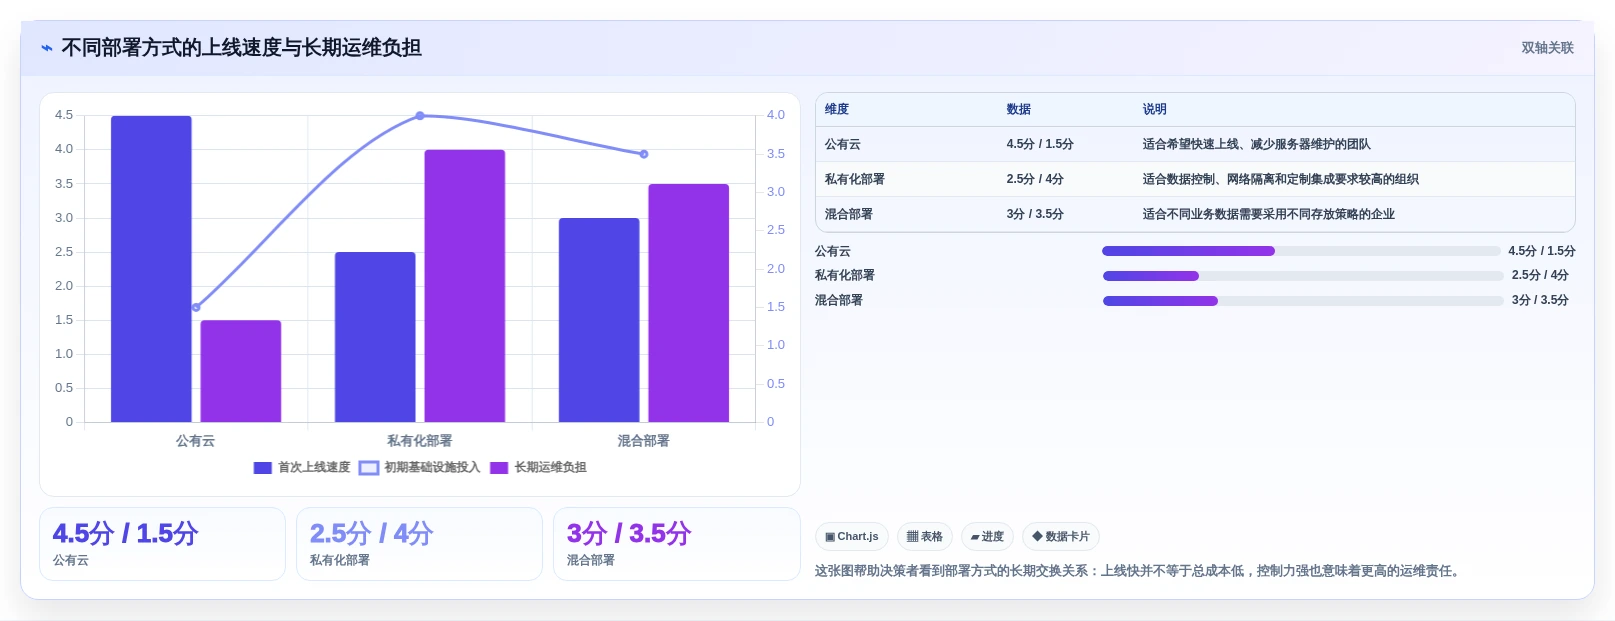This screenshot has width=1615, height=621.
Task: Select the Chart.js tag chip
Action: click(x=852, y=537)
